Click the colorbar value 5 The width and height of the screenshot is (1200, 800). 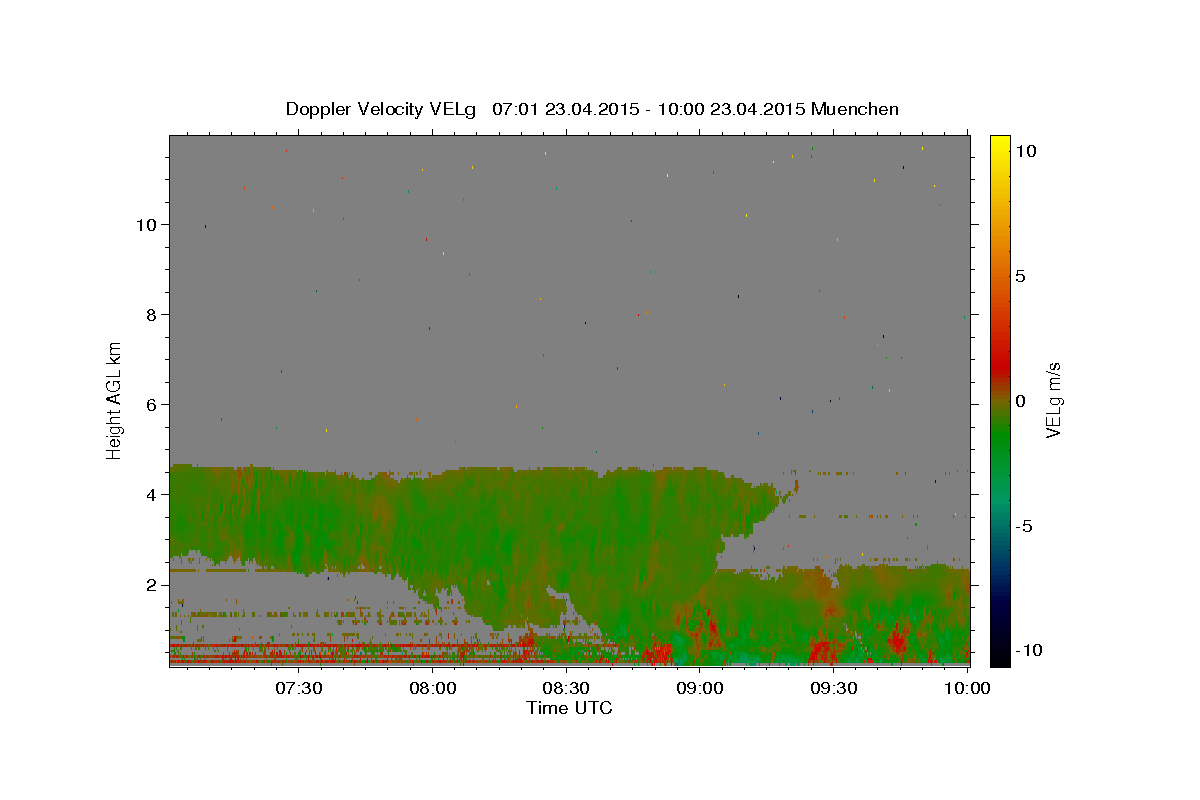point(1020,276)
